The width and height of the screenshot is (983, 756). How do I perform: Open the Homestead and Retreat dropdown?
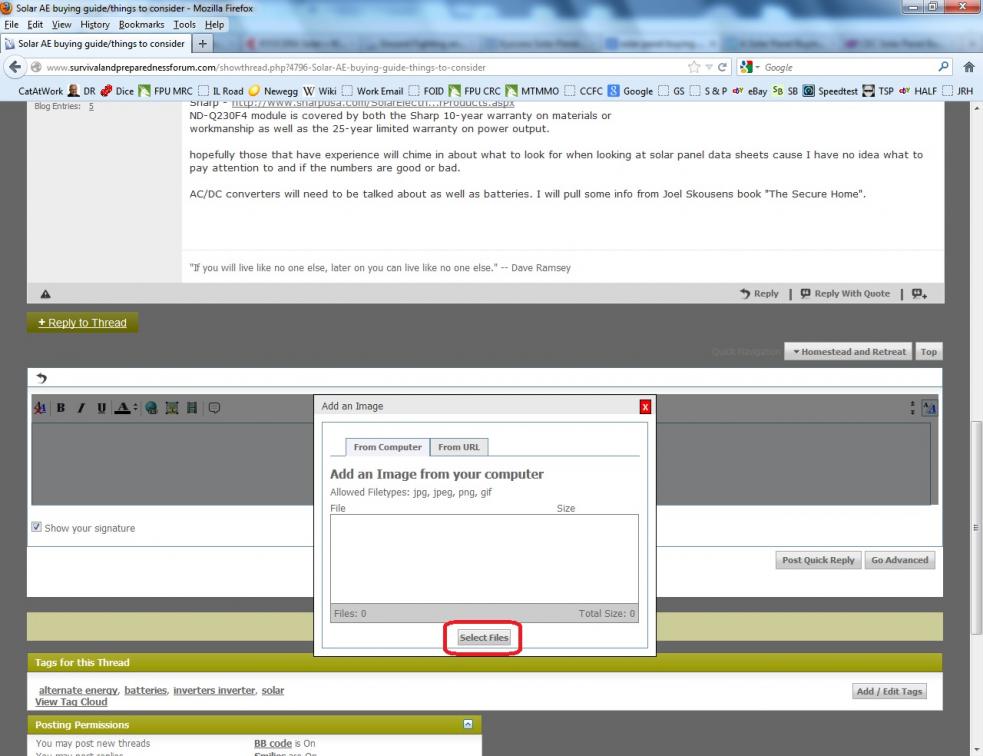click(x=847, y=352)
